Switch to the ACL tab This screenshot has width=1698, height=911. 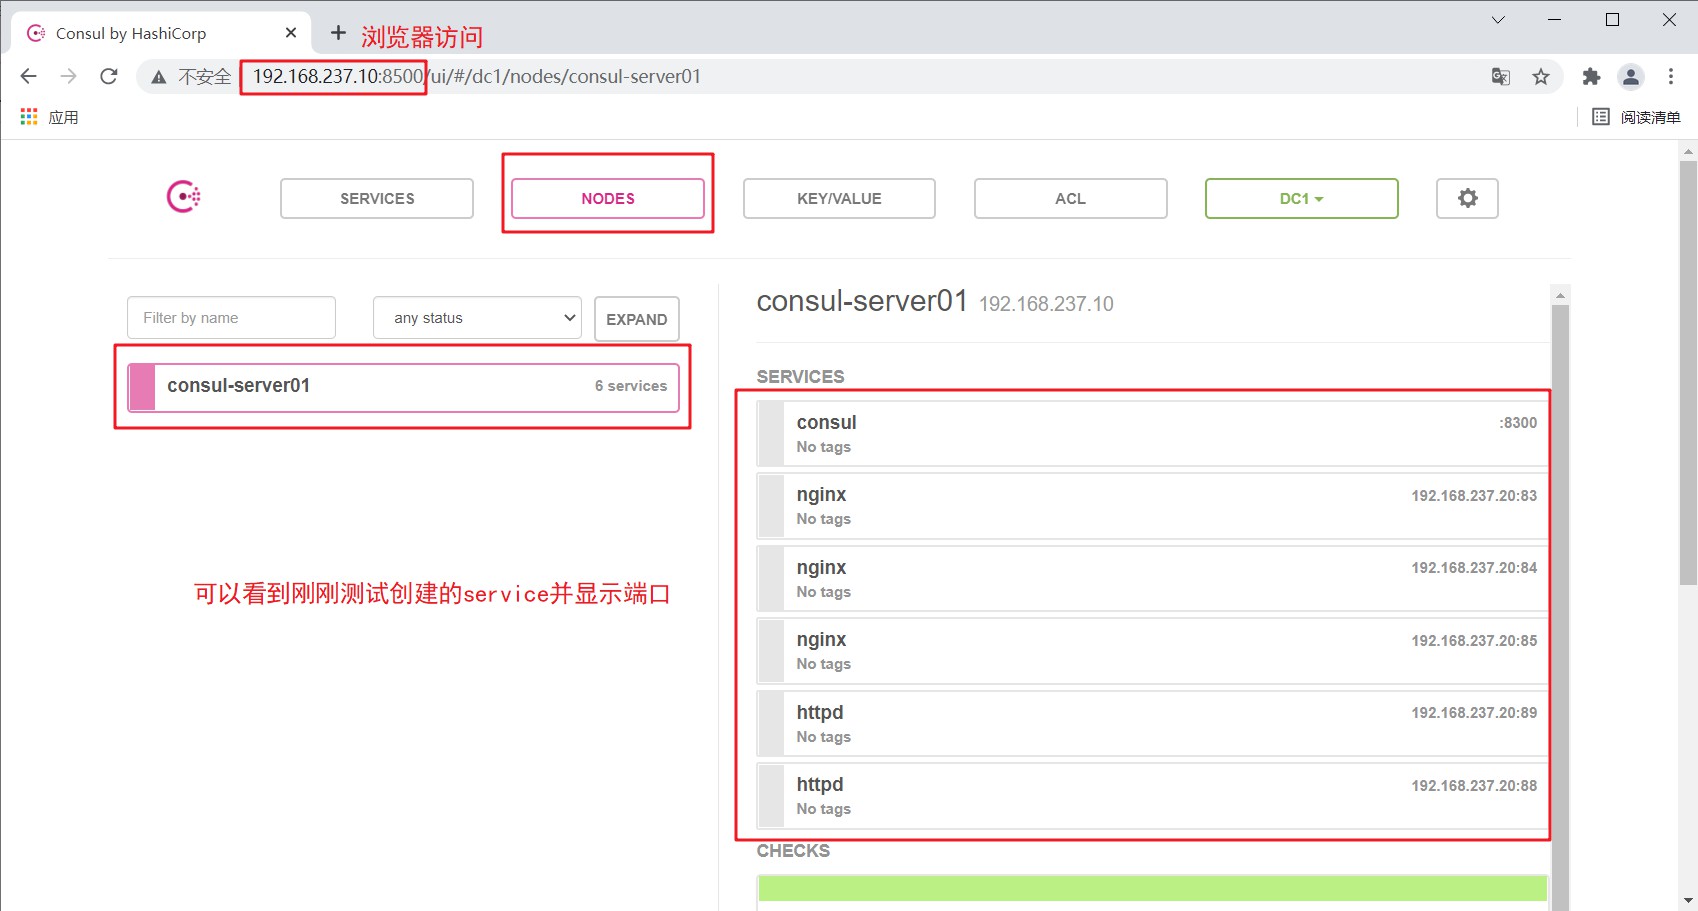pyautogui.click(x=1070, y=198)
